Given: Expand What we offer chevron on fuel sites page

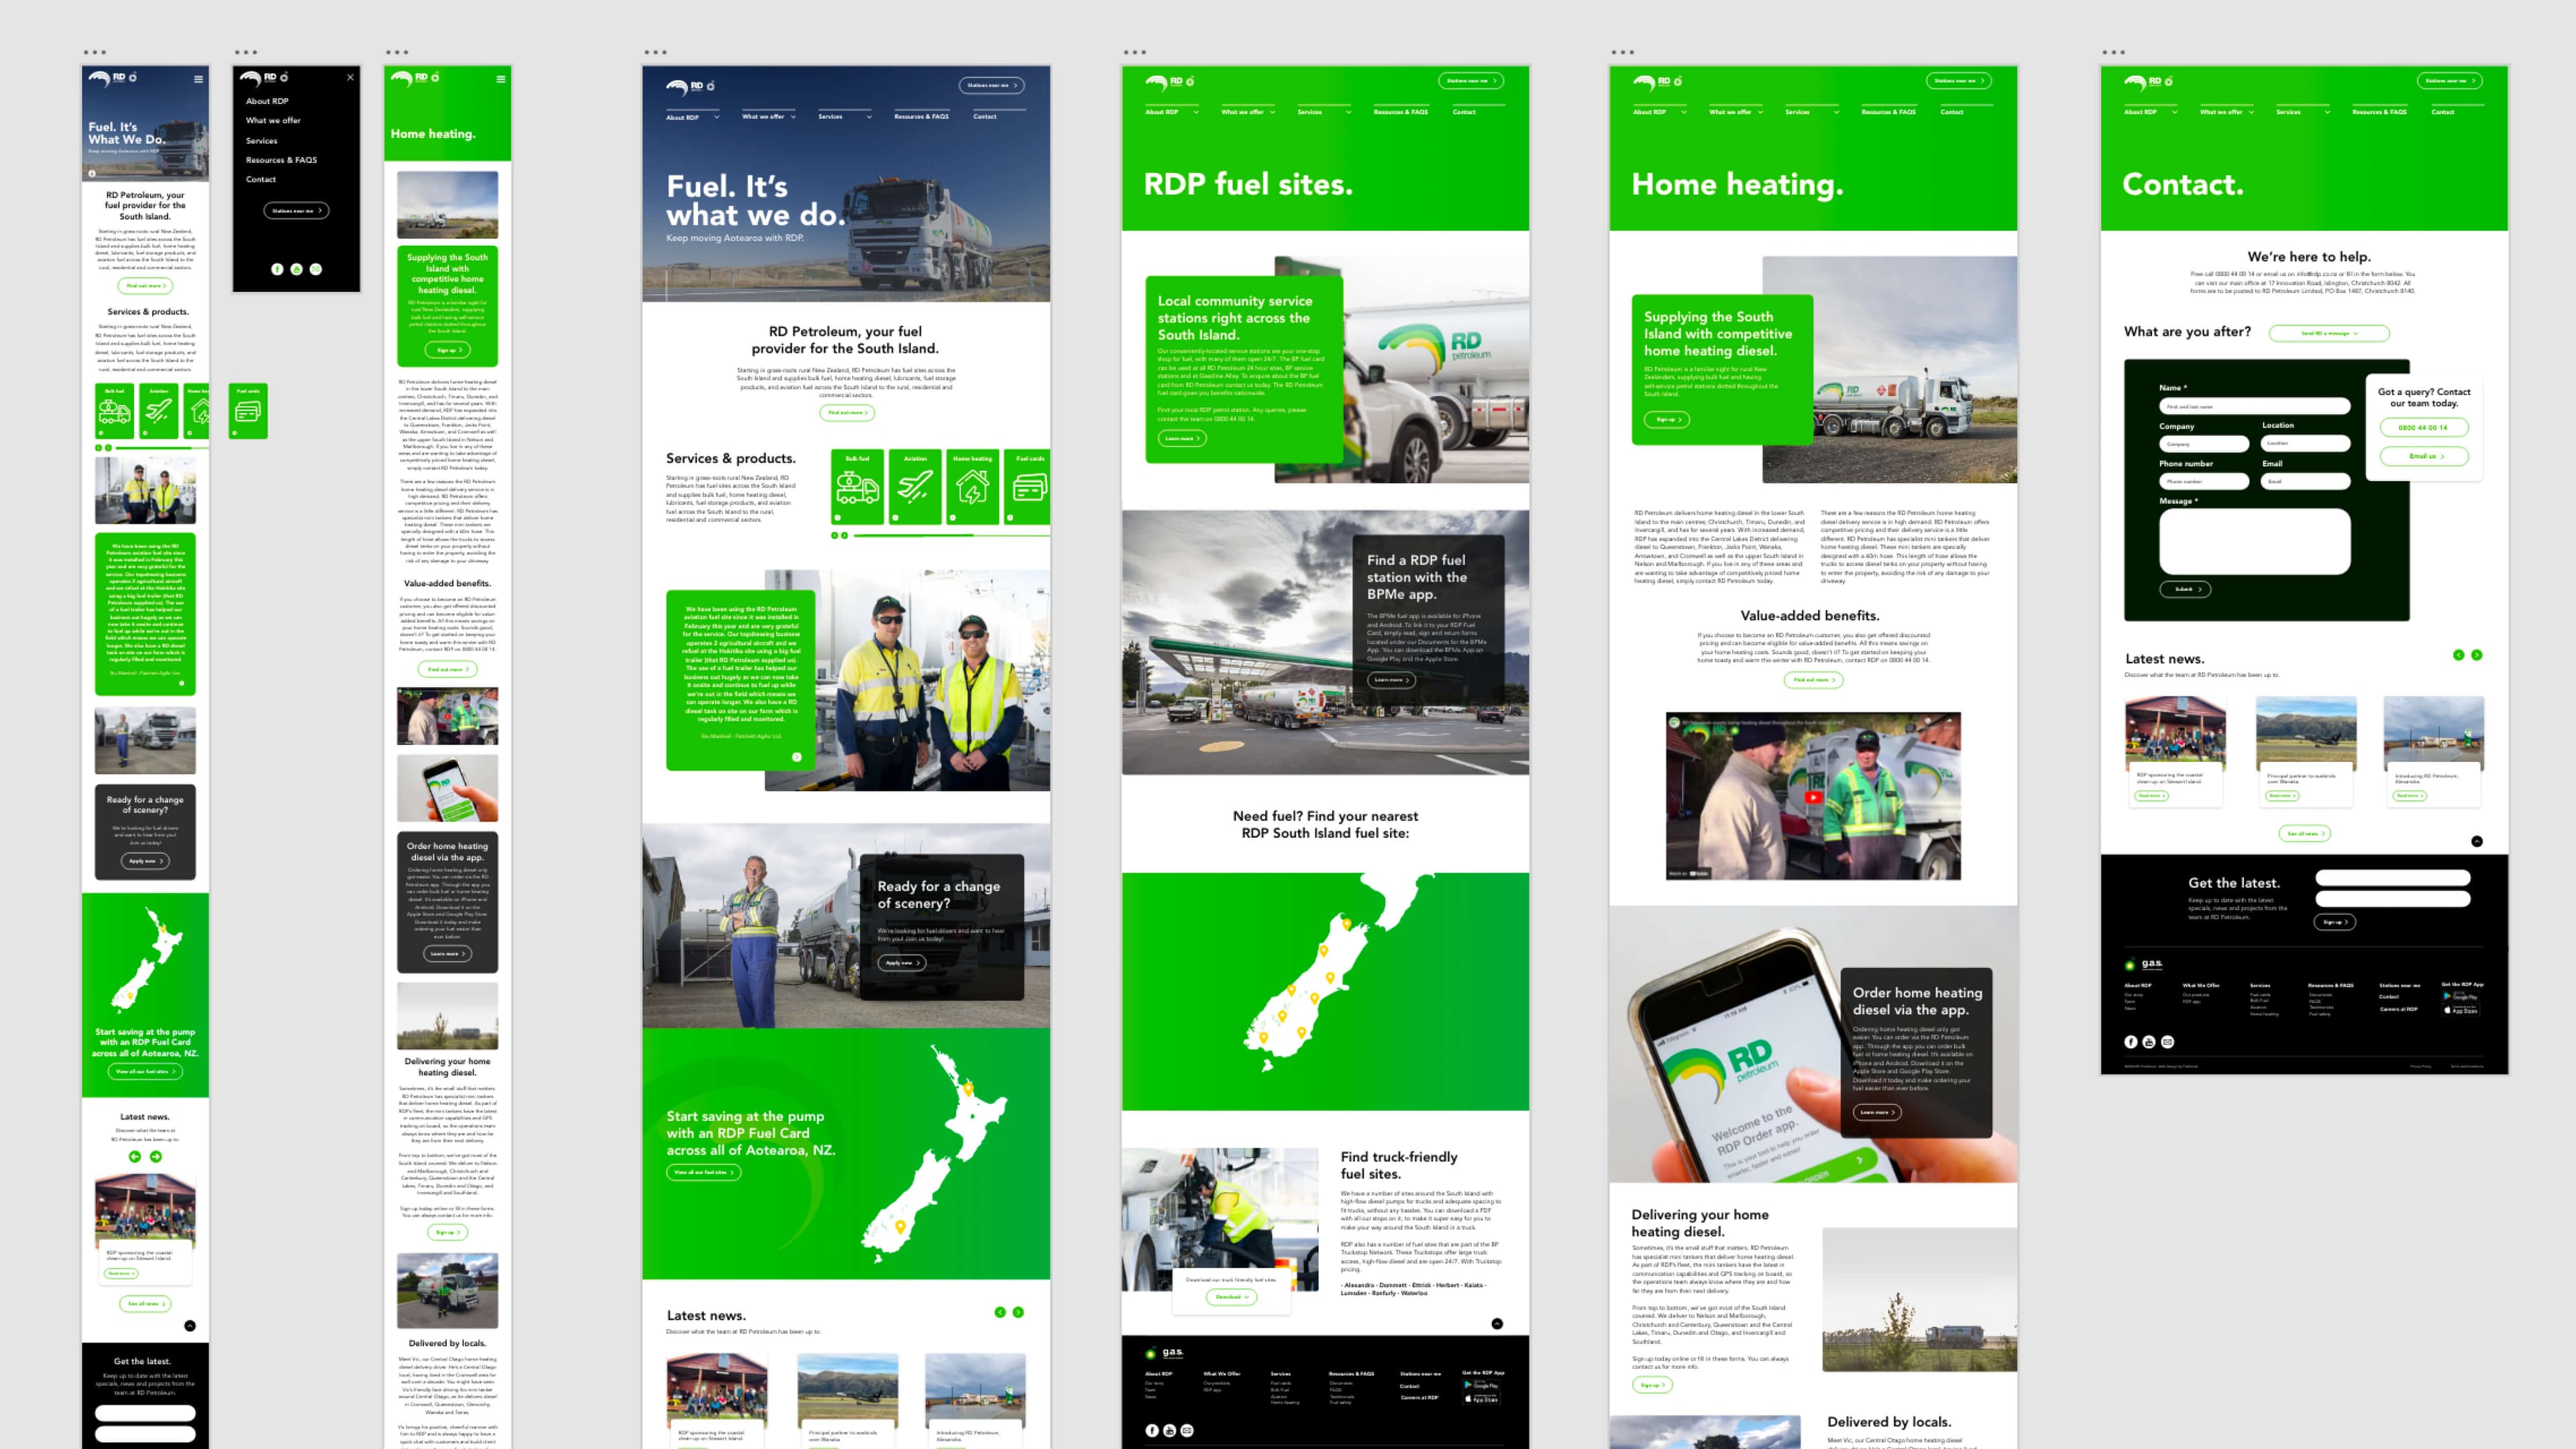Looking at the screenshot, I should pyautogui.click(x=1273, y=112).
